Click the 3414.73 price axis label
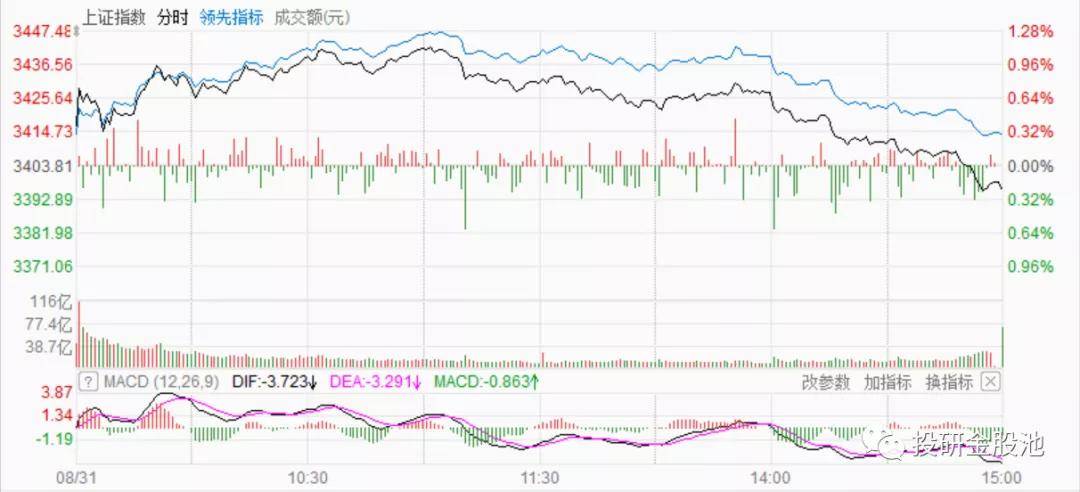 (x=42, y=131)
